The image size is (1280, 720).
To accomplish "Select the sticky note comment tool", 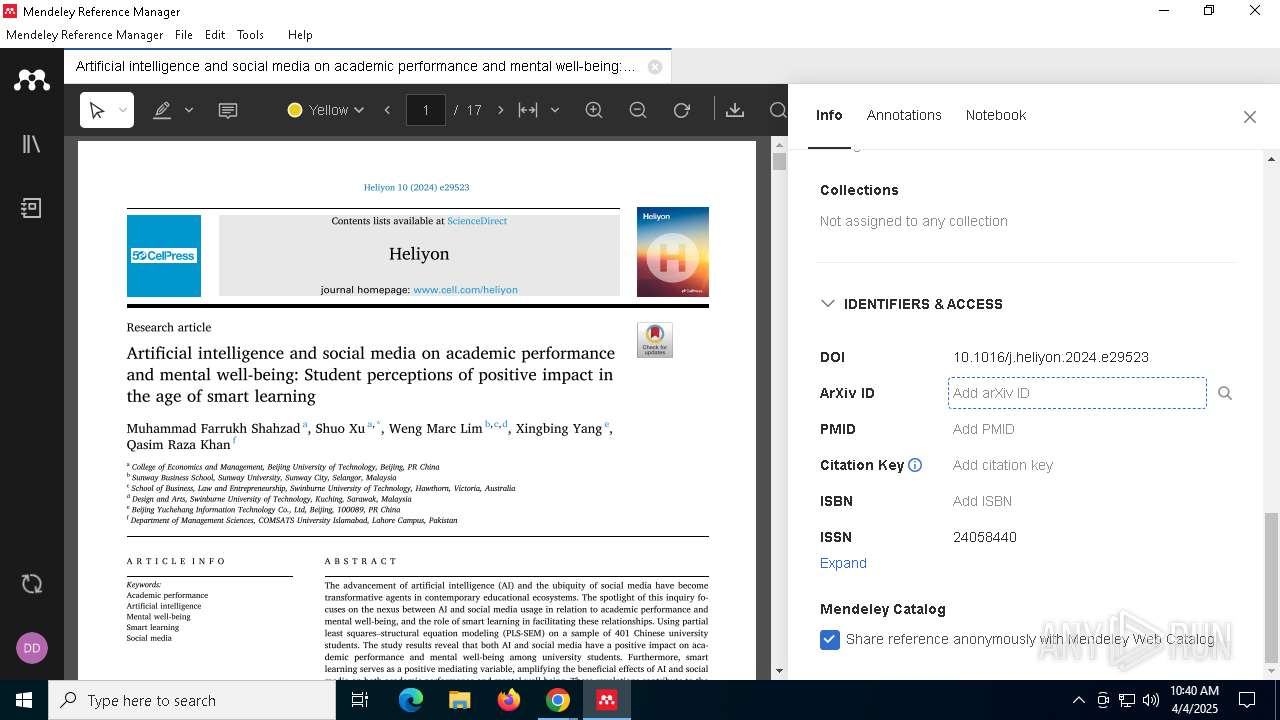I will (228, 110).
